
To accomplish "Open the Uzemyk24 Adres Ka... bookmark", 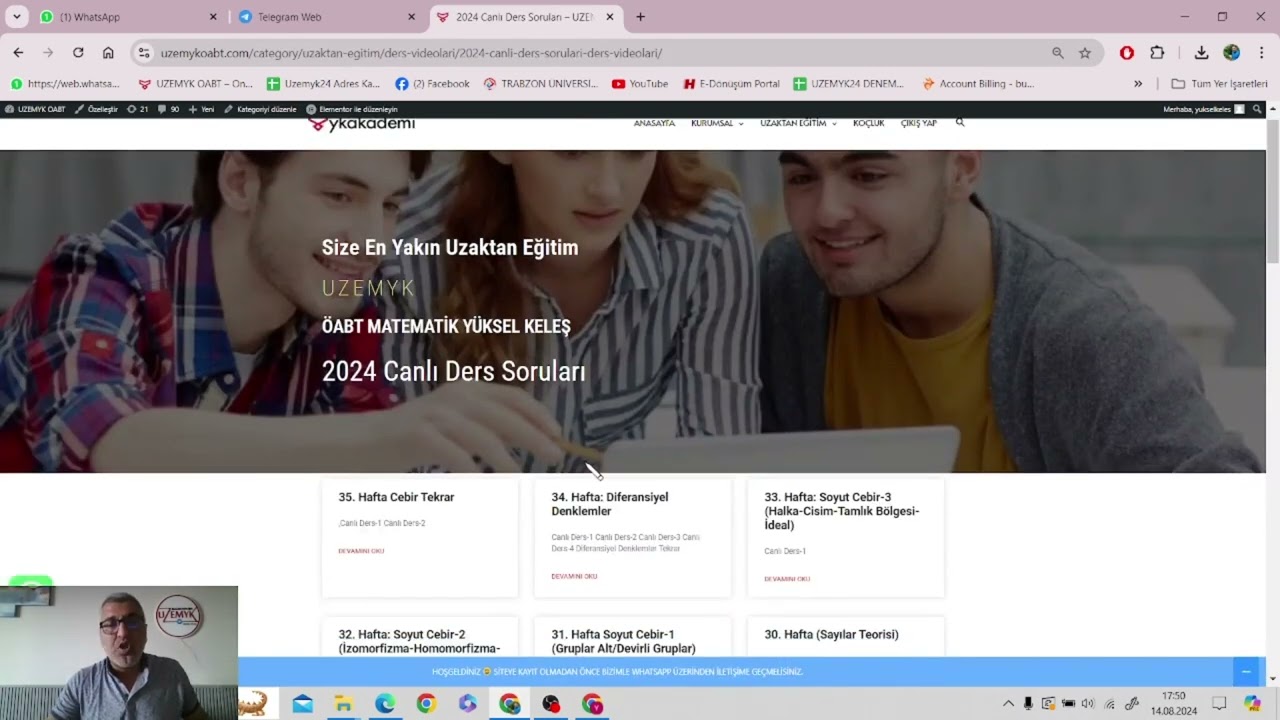I will [323, 84].
